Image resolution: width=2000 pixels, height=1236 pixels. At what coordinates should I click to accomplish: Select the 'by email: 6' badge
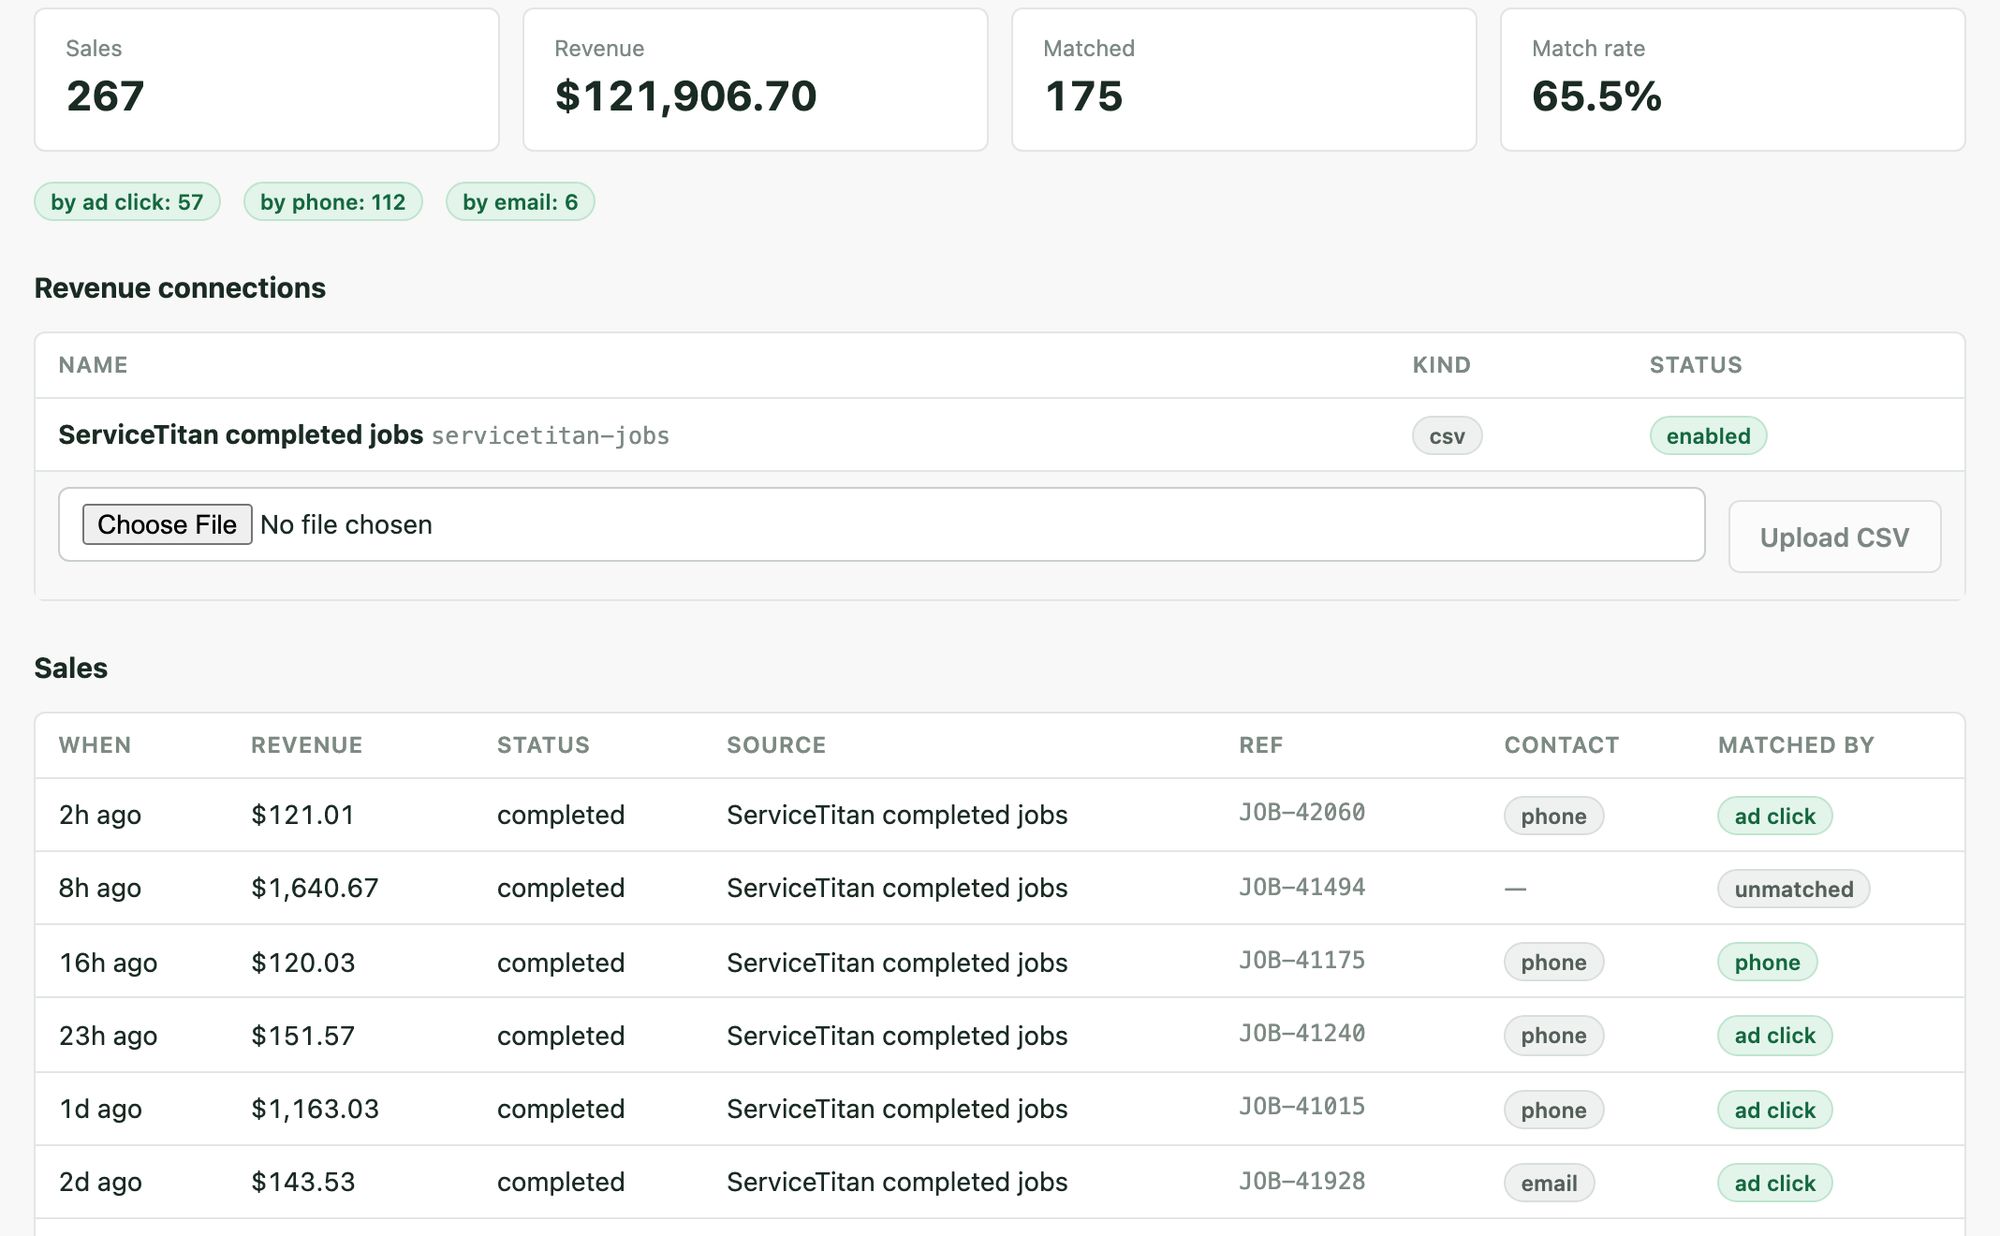(x=520, y=202)
